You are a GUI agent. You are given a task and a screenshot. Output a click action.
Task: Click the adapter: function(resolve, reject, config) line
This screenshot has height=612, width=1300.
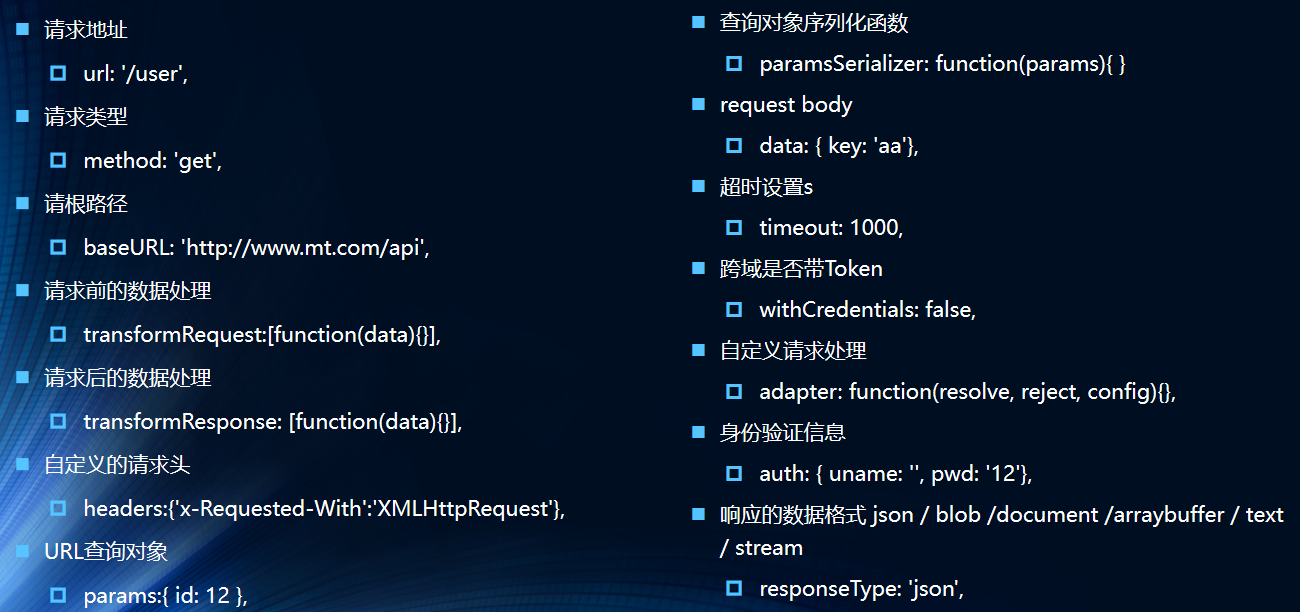[x=968, y=392]
